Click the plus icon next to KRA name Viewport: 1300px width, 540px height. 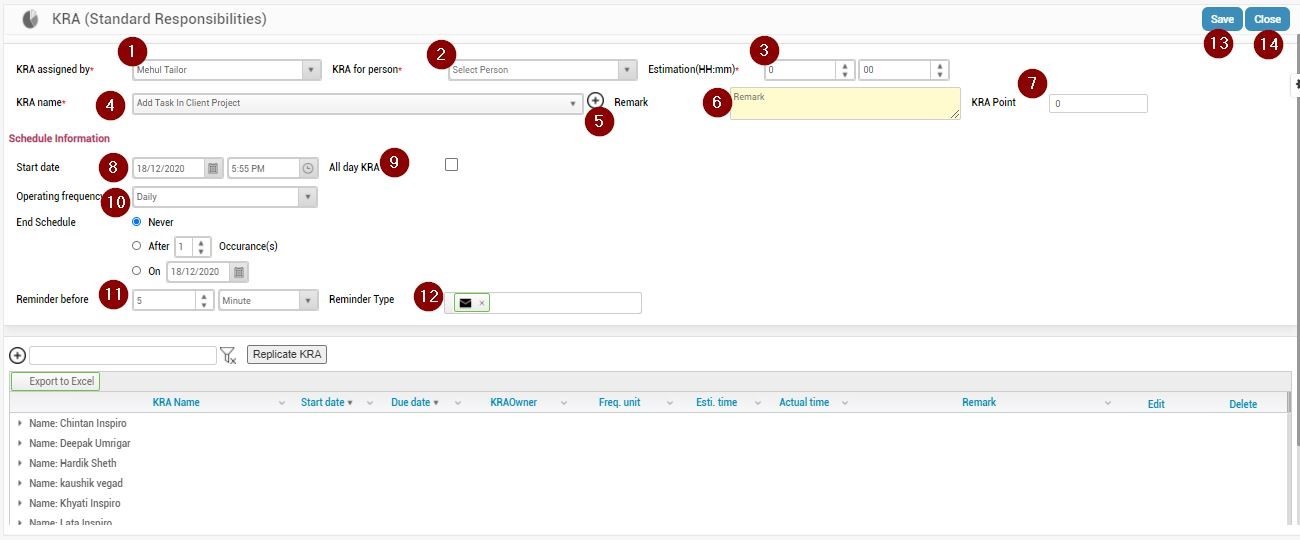click(596, 100)
